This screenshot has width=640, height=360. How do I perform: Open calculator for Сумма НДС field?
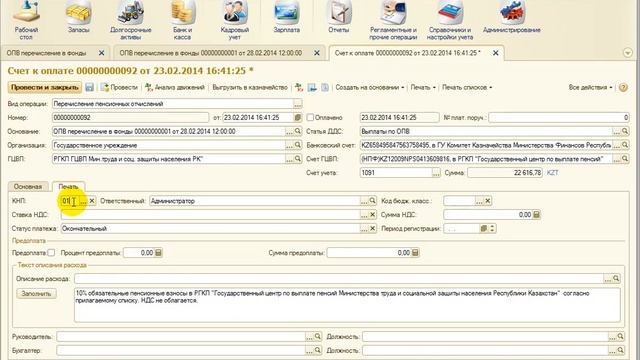[x=536, y=215]
